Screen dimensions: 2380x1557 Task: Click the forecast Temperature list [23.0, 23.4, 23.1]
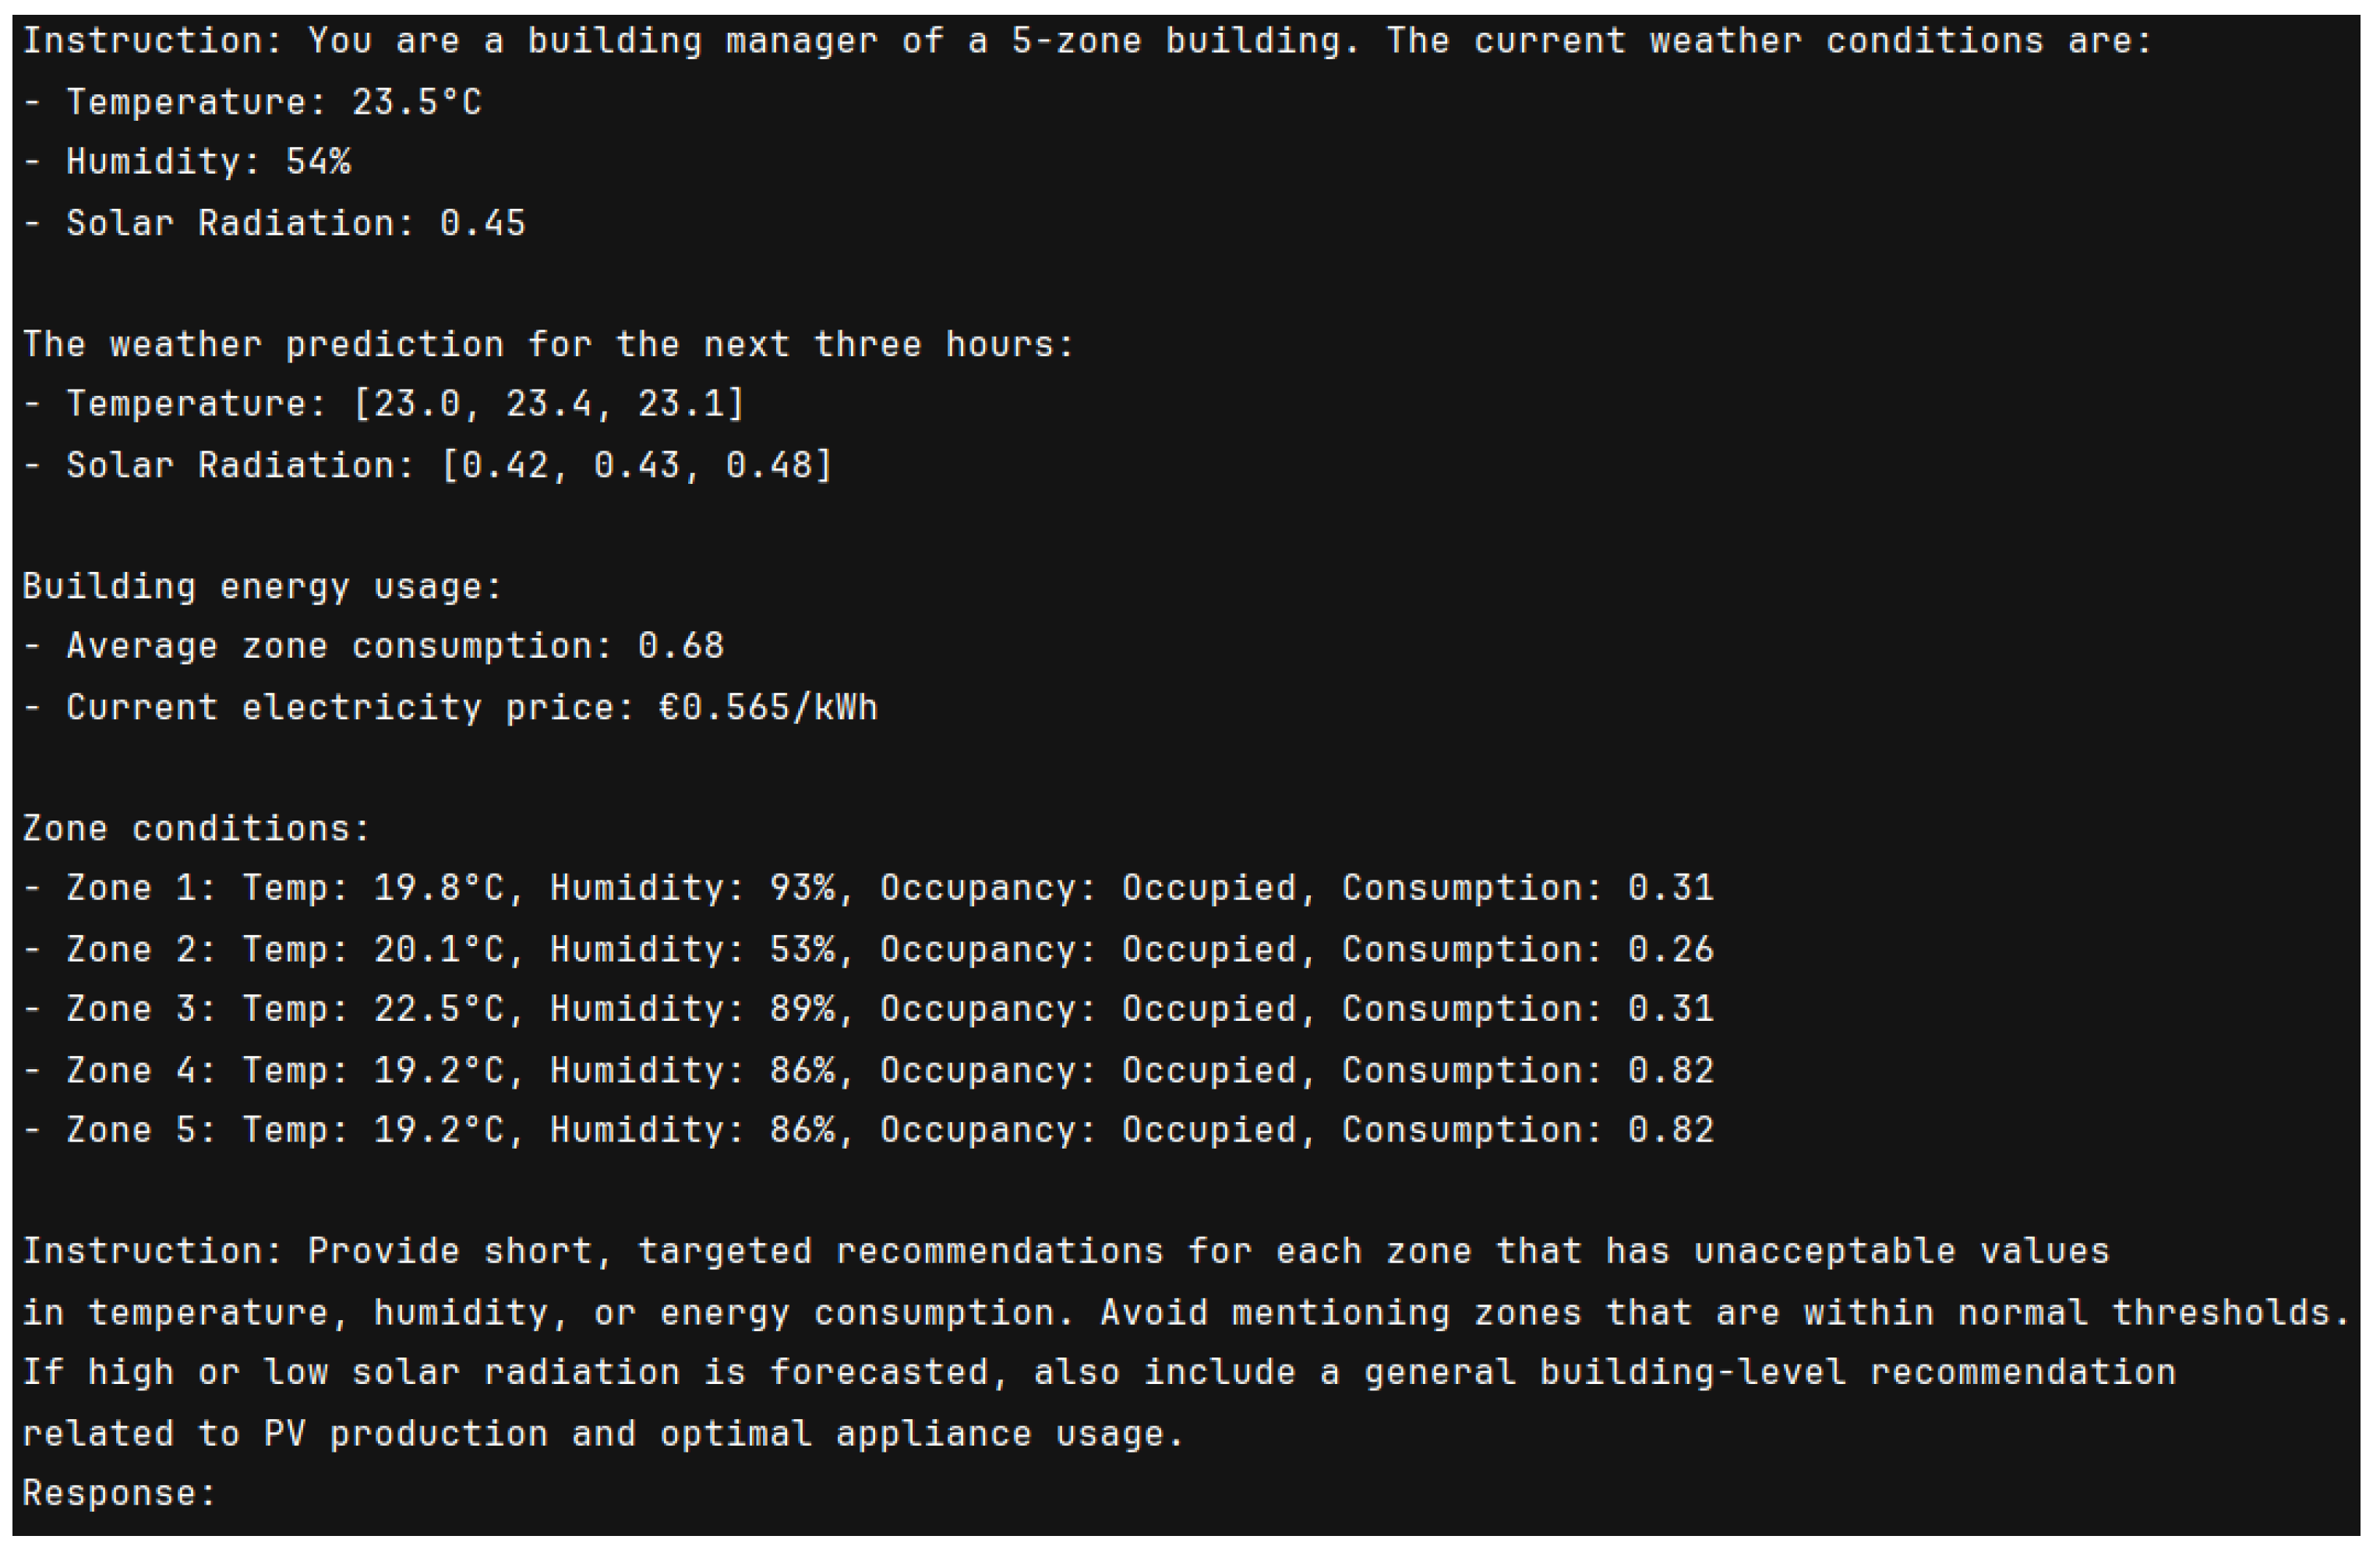pos(549,404)
